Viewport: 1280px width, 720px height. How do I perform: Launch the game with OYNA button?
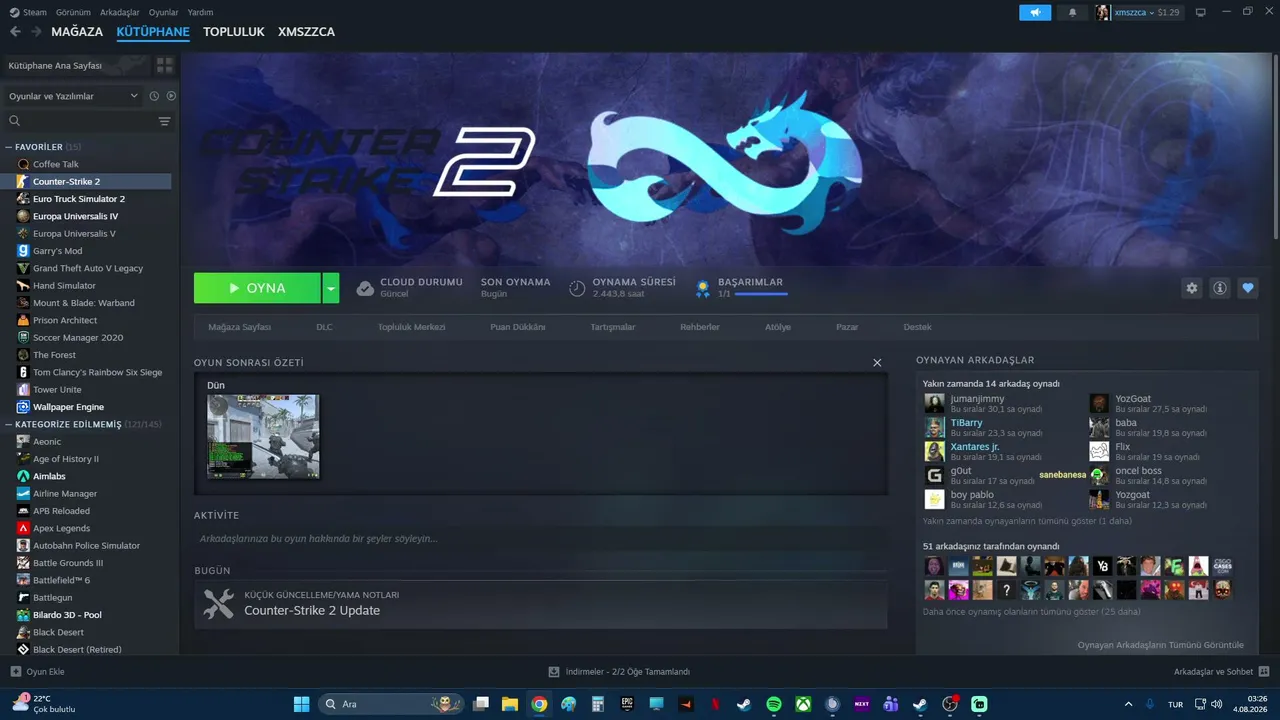pyautogui.click(x=257, y=288)
